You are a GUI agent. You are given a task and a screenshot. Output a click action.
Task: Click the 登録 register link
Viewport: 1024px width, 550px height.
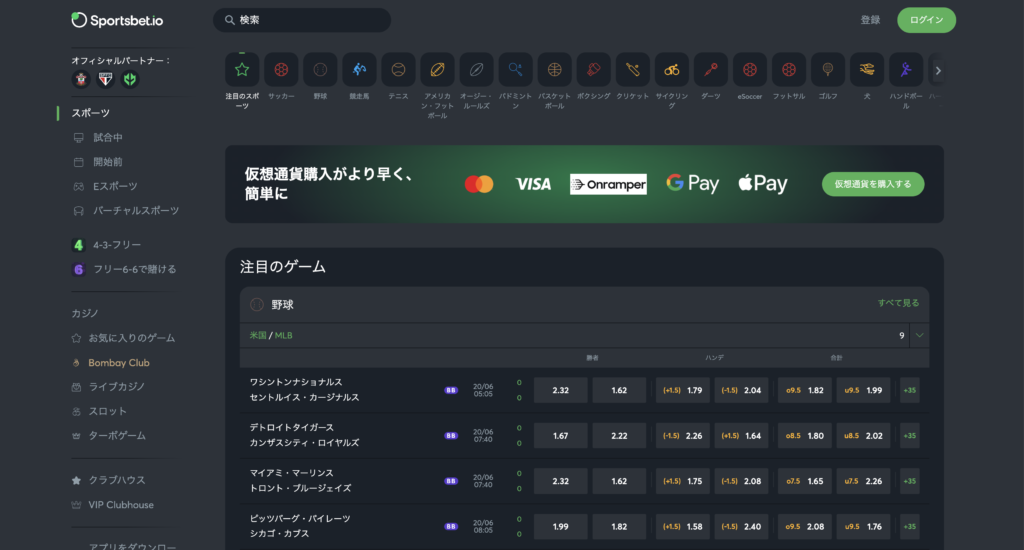coord(870,20)
